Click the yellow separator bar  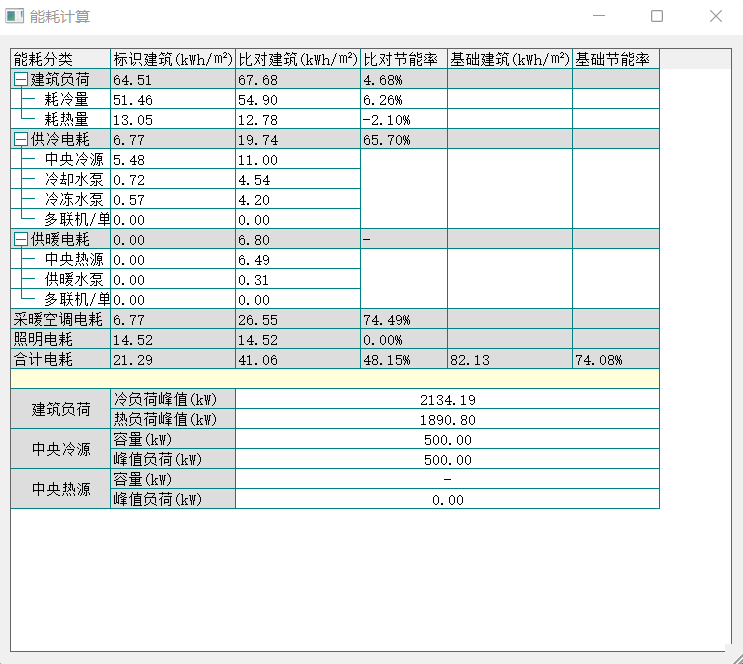pos(335,379)
